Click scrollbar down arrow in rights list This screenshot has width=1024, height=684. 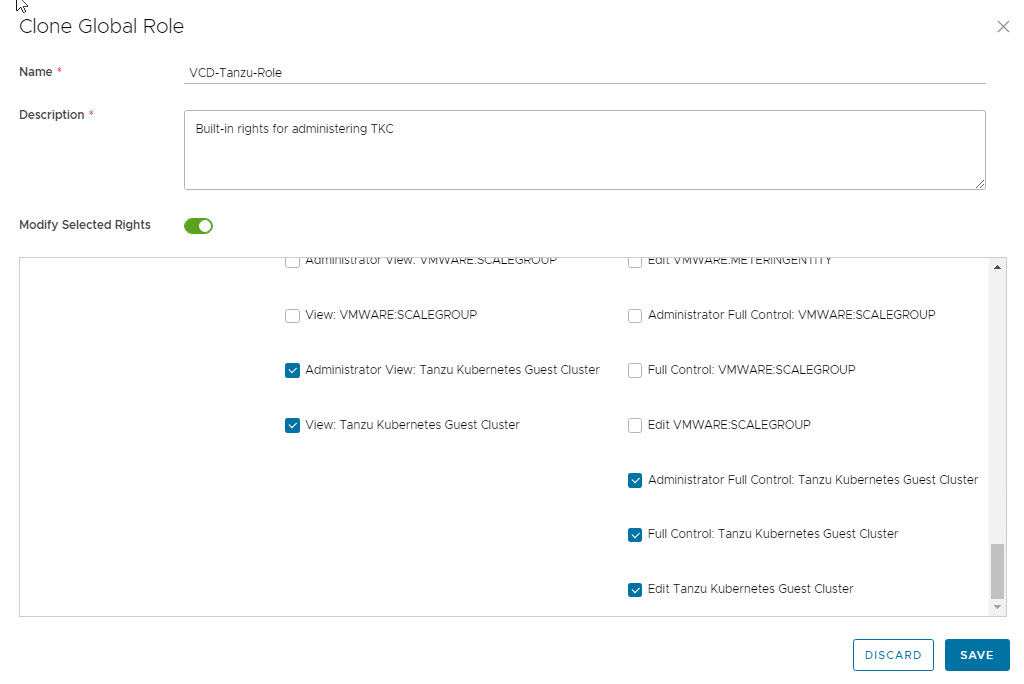(997, 607)
